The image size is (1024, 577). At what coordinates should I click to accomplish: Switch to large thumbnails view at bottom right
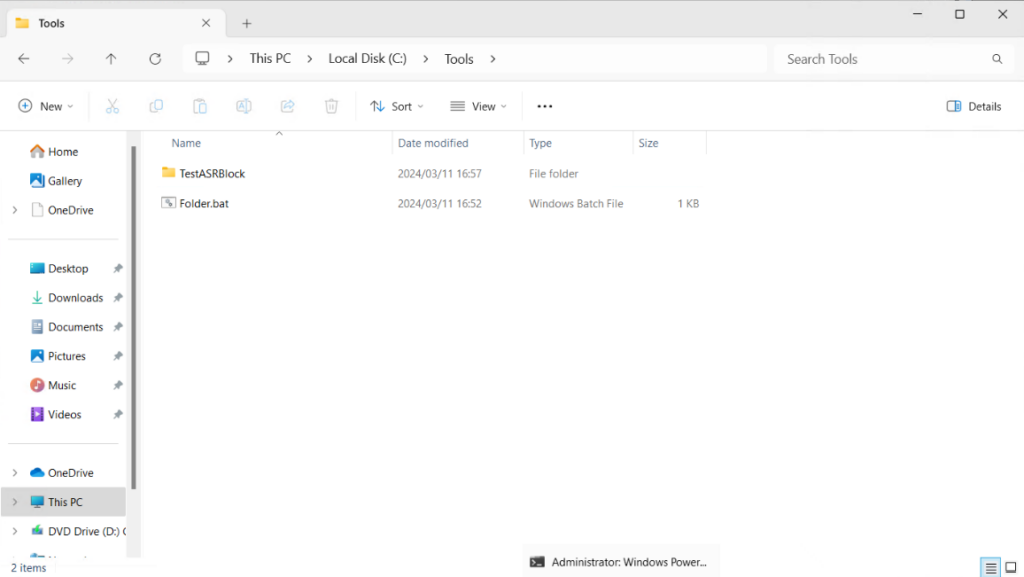pyautogui.click(x=1012, y=567)
